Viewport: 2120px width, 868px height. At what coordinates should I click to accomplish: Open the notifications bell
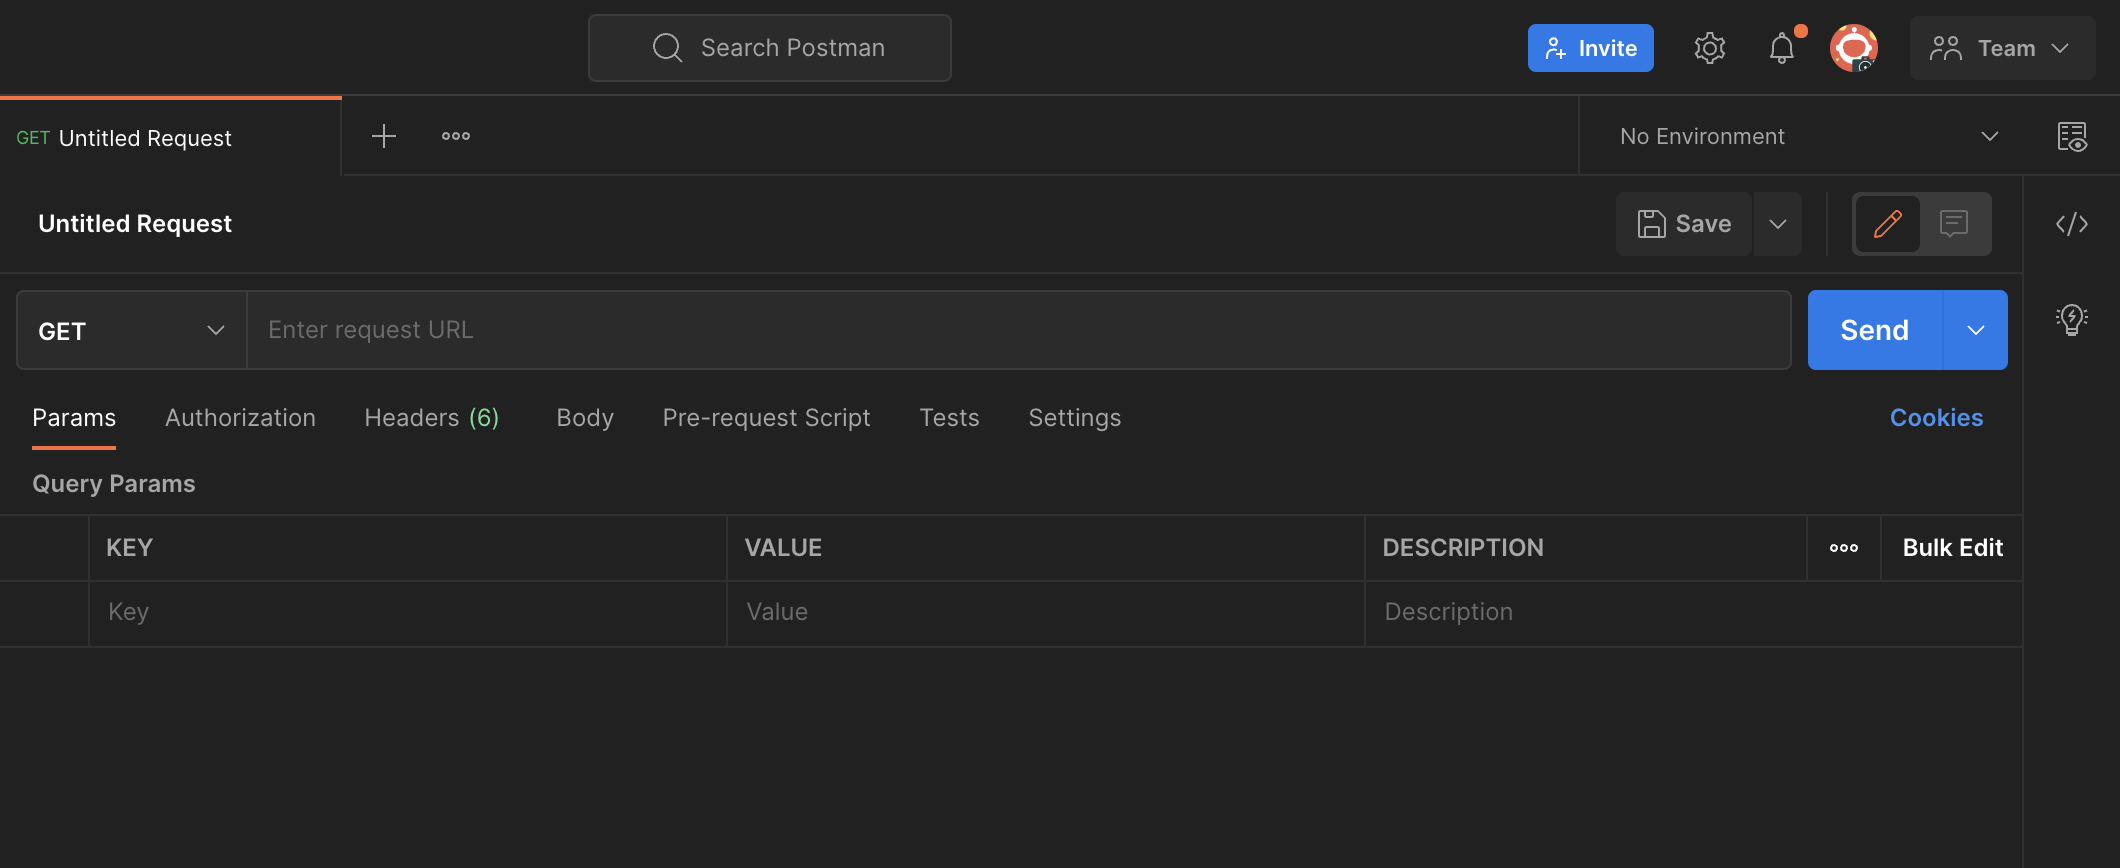coord(1781,48)
